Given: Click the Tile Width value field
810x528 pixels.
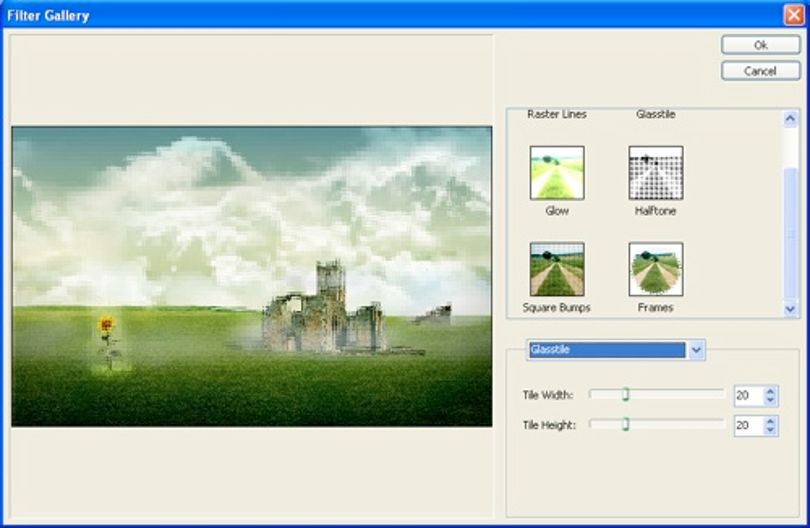Looking at the screenshot, I should pyautogui.click(x=749, y=396).
